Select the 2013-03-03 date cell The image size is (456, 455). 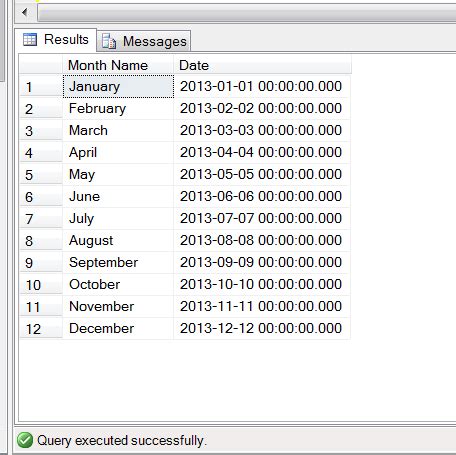[262, 131]
